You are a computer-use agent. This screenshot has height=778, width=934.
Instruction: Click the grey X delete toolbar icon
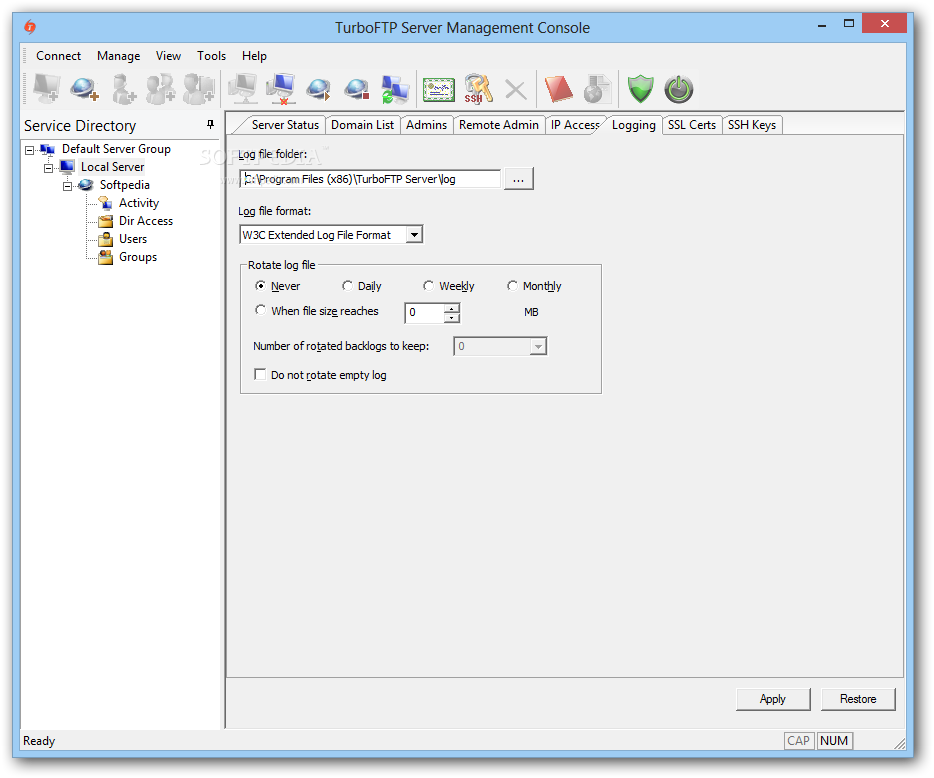[x=516, y=90]
